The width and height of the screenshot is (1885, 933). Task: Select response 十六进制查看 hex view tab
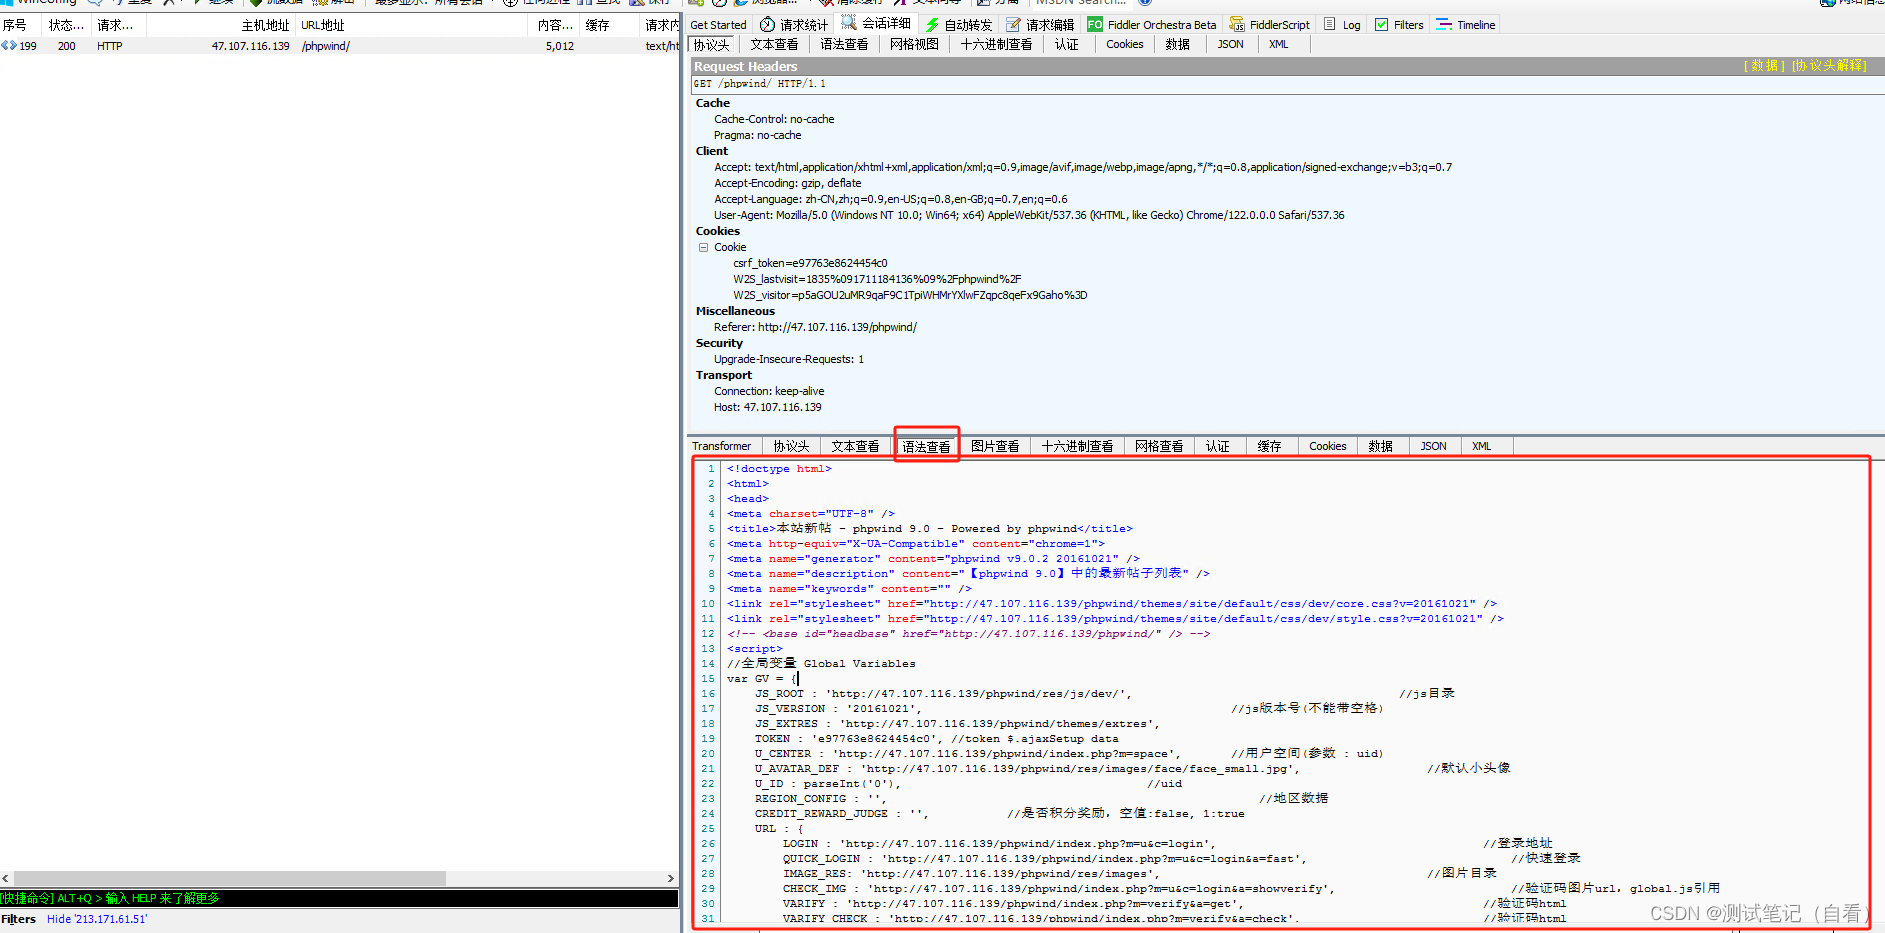[1077, 446]
